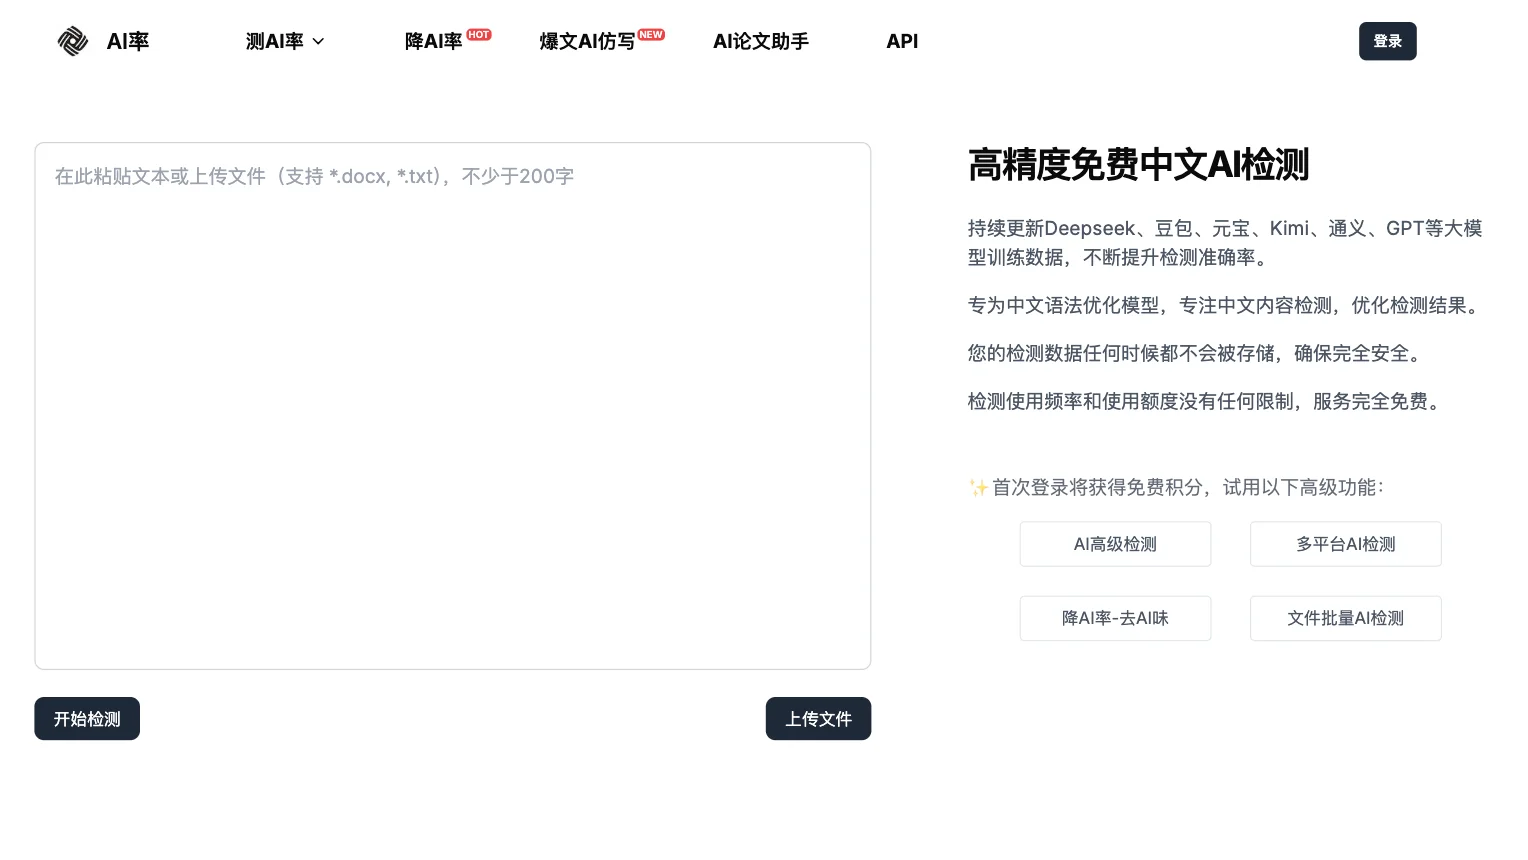Open AI论文助手 from the top menu
The image size is (1528, 860).
pyautogui.click(x=760, y=41)
